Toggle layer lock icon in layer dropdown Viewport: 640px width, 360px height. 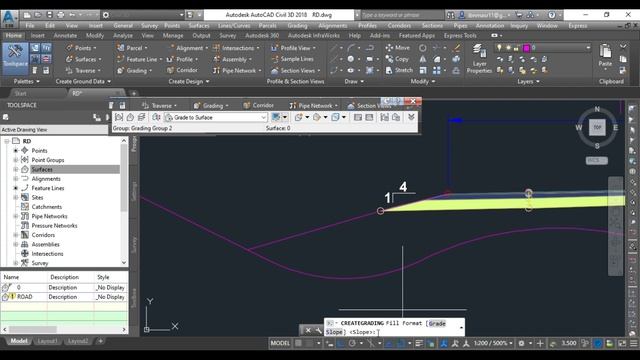click(x=517, y=48)
